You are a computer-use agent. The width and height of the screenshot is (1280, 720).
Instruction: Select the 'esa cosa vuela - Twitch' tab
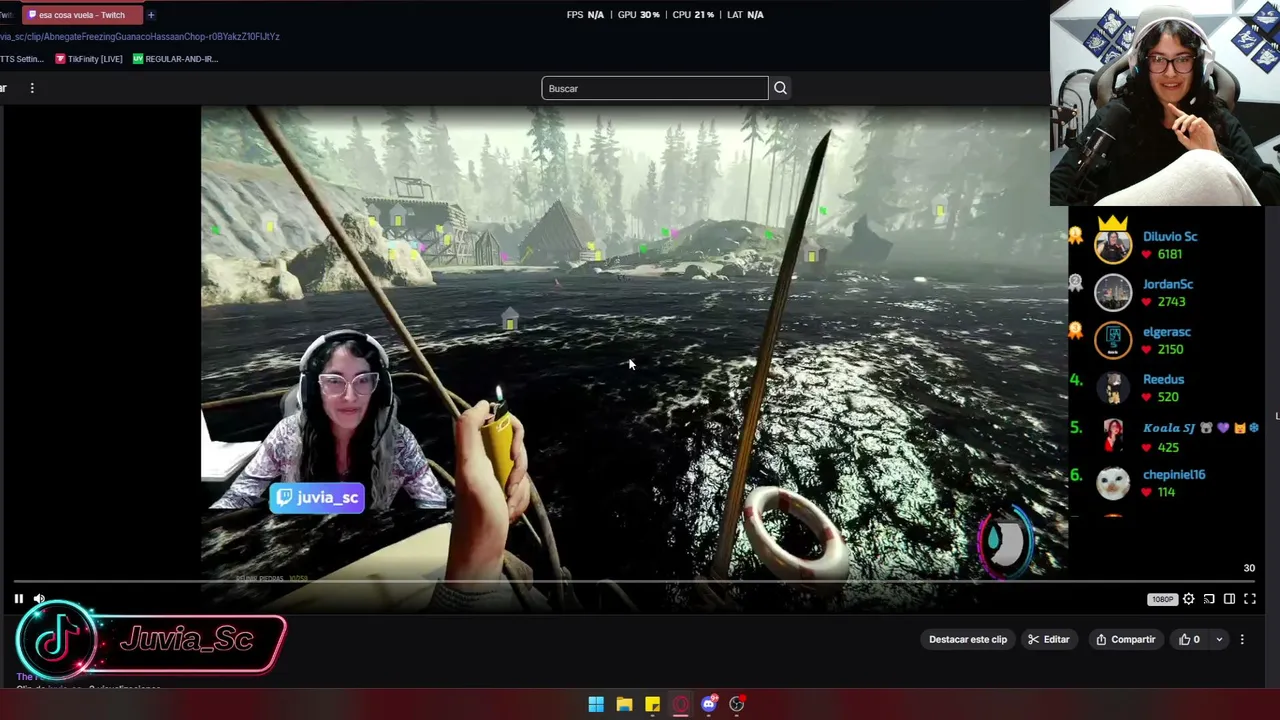(x=84, y=15)
